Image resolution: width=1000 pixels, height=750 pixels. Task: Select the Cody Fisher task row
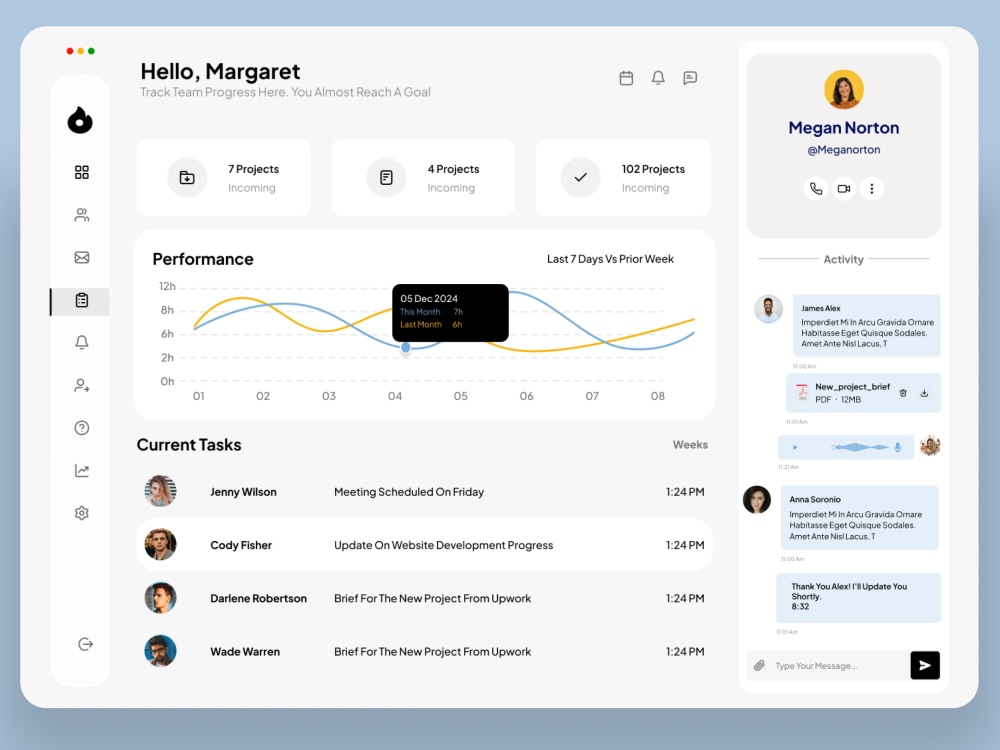tap(424, 545)
